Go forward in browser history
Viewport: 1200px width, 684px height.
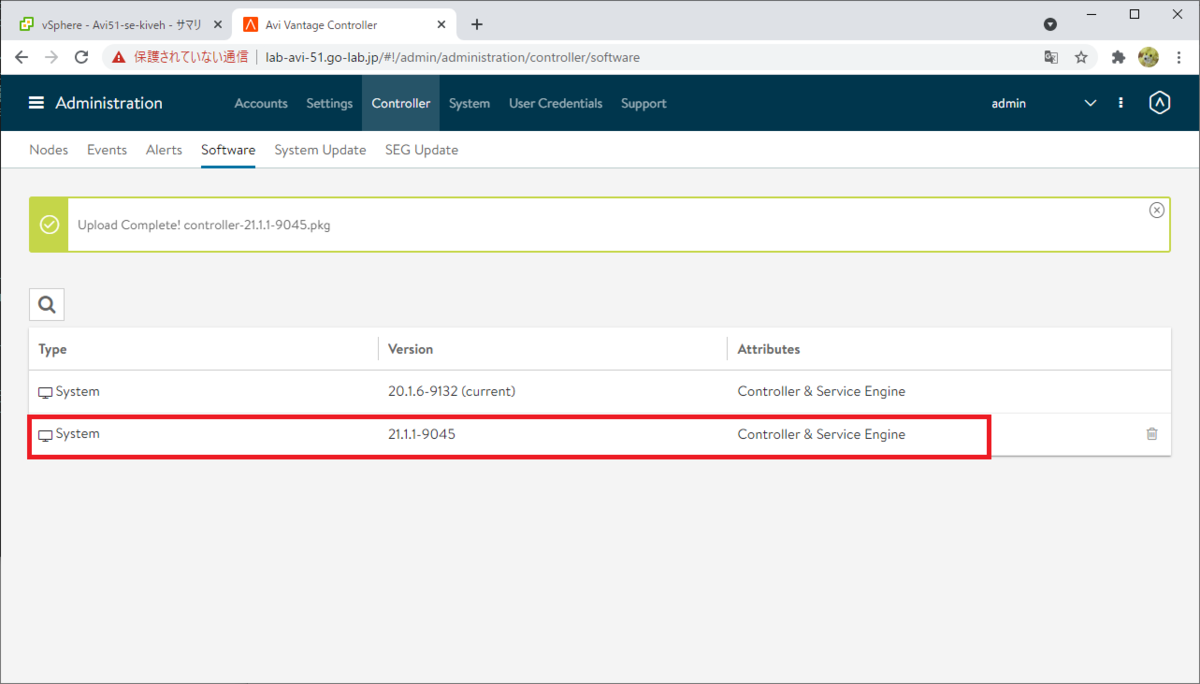click(x=52, y=57)
